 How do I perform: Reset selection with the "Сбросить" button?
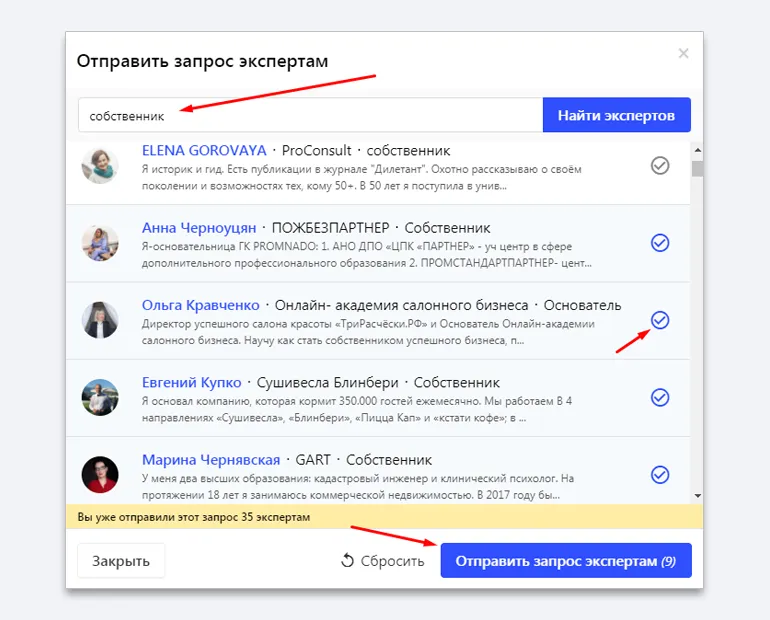pos(383,561)
